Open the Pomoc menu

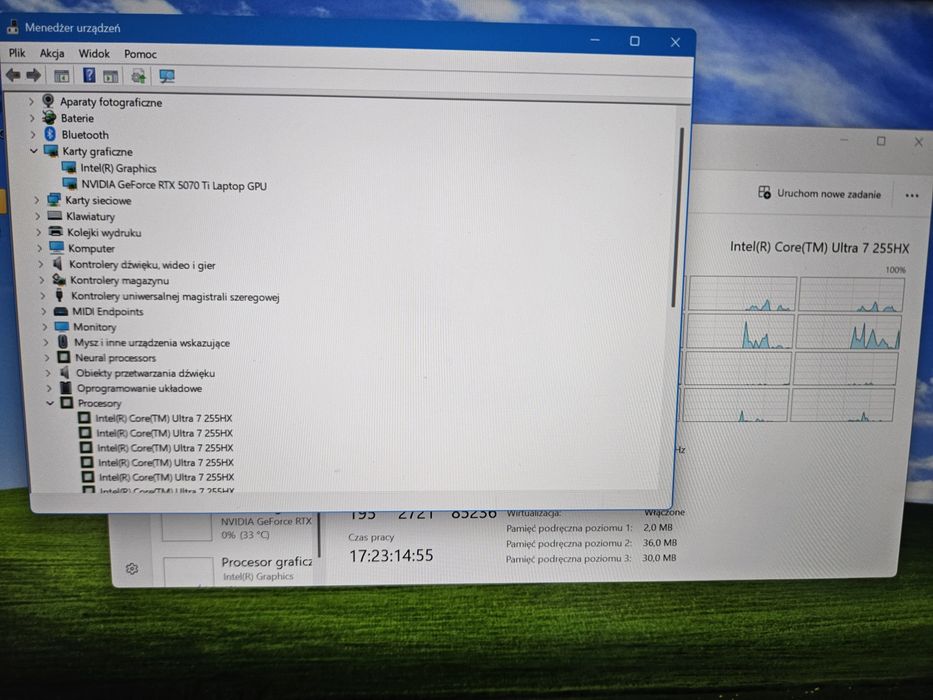(140, 54)
